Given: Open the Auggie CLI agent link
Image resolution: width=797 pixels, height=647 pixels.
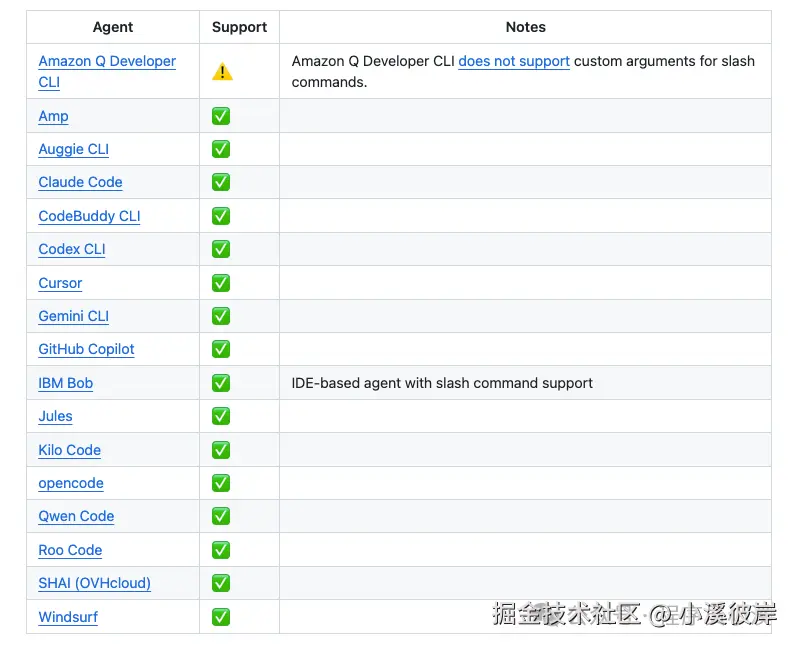Looking at the screenshot, I should tap(74, 149).
